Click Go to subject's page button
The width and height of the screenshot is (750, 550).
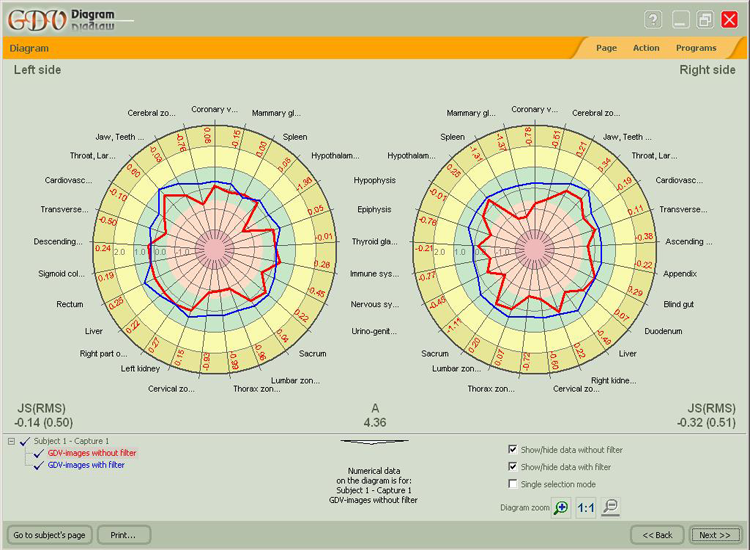[50, 535]
